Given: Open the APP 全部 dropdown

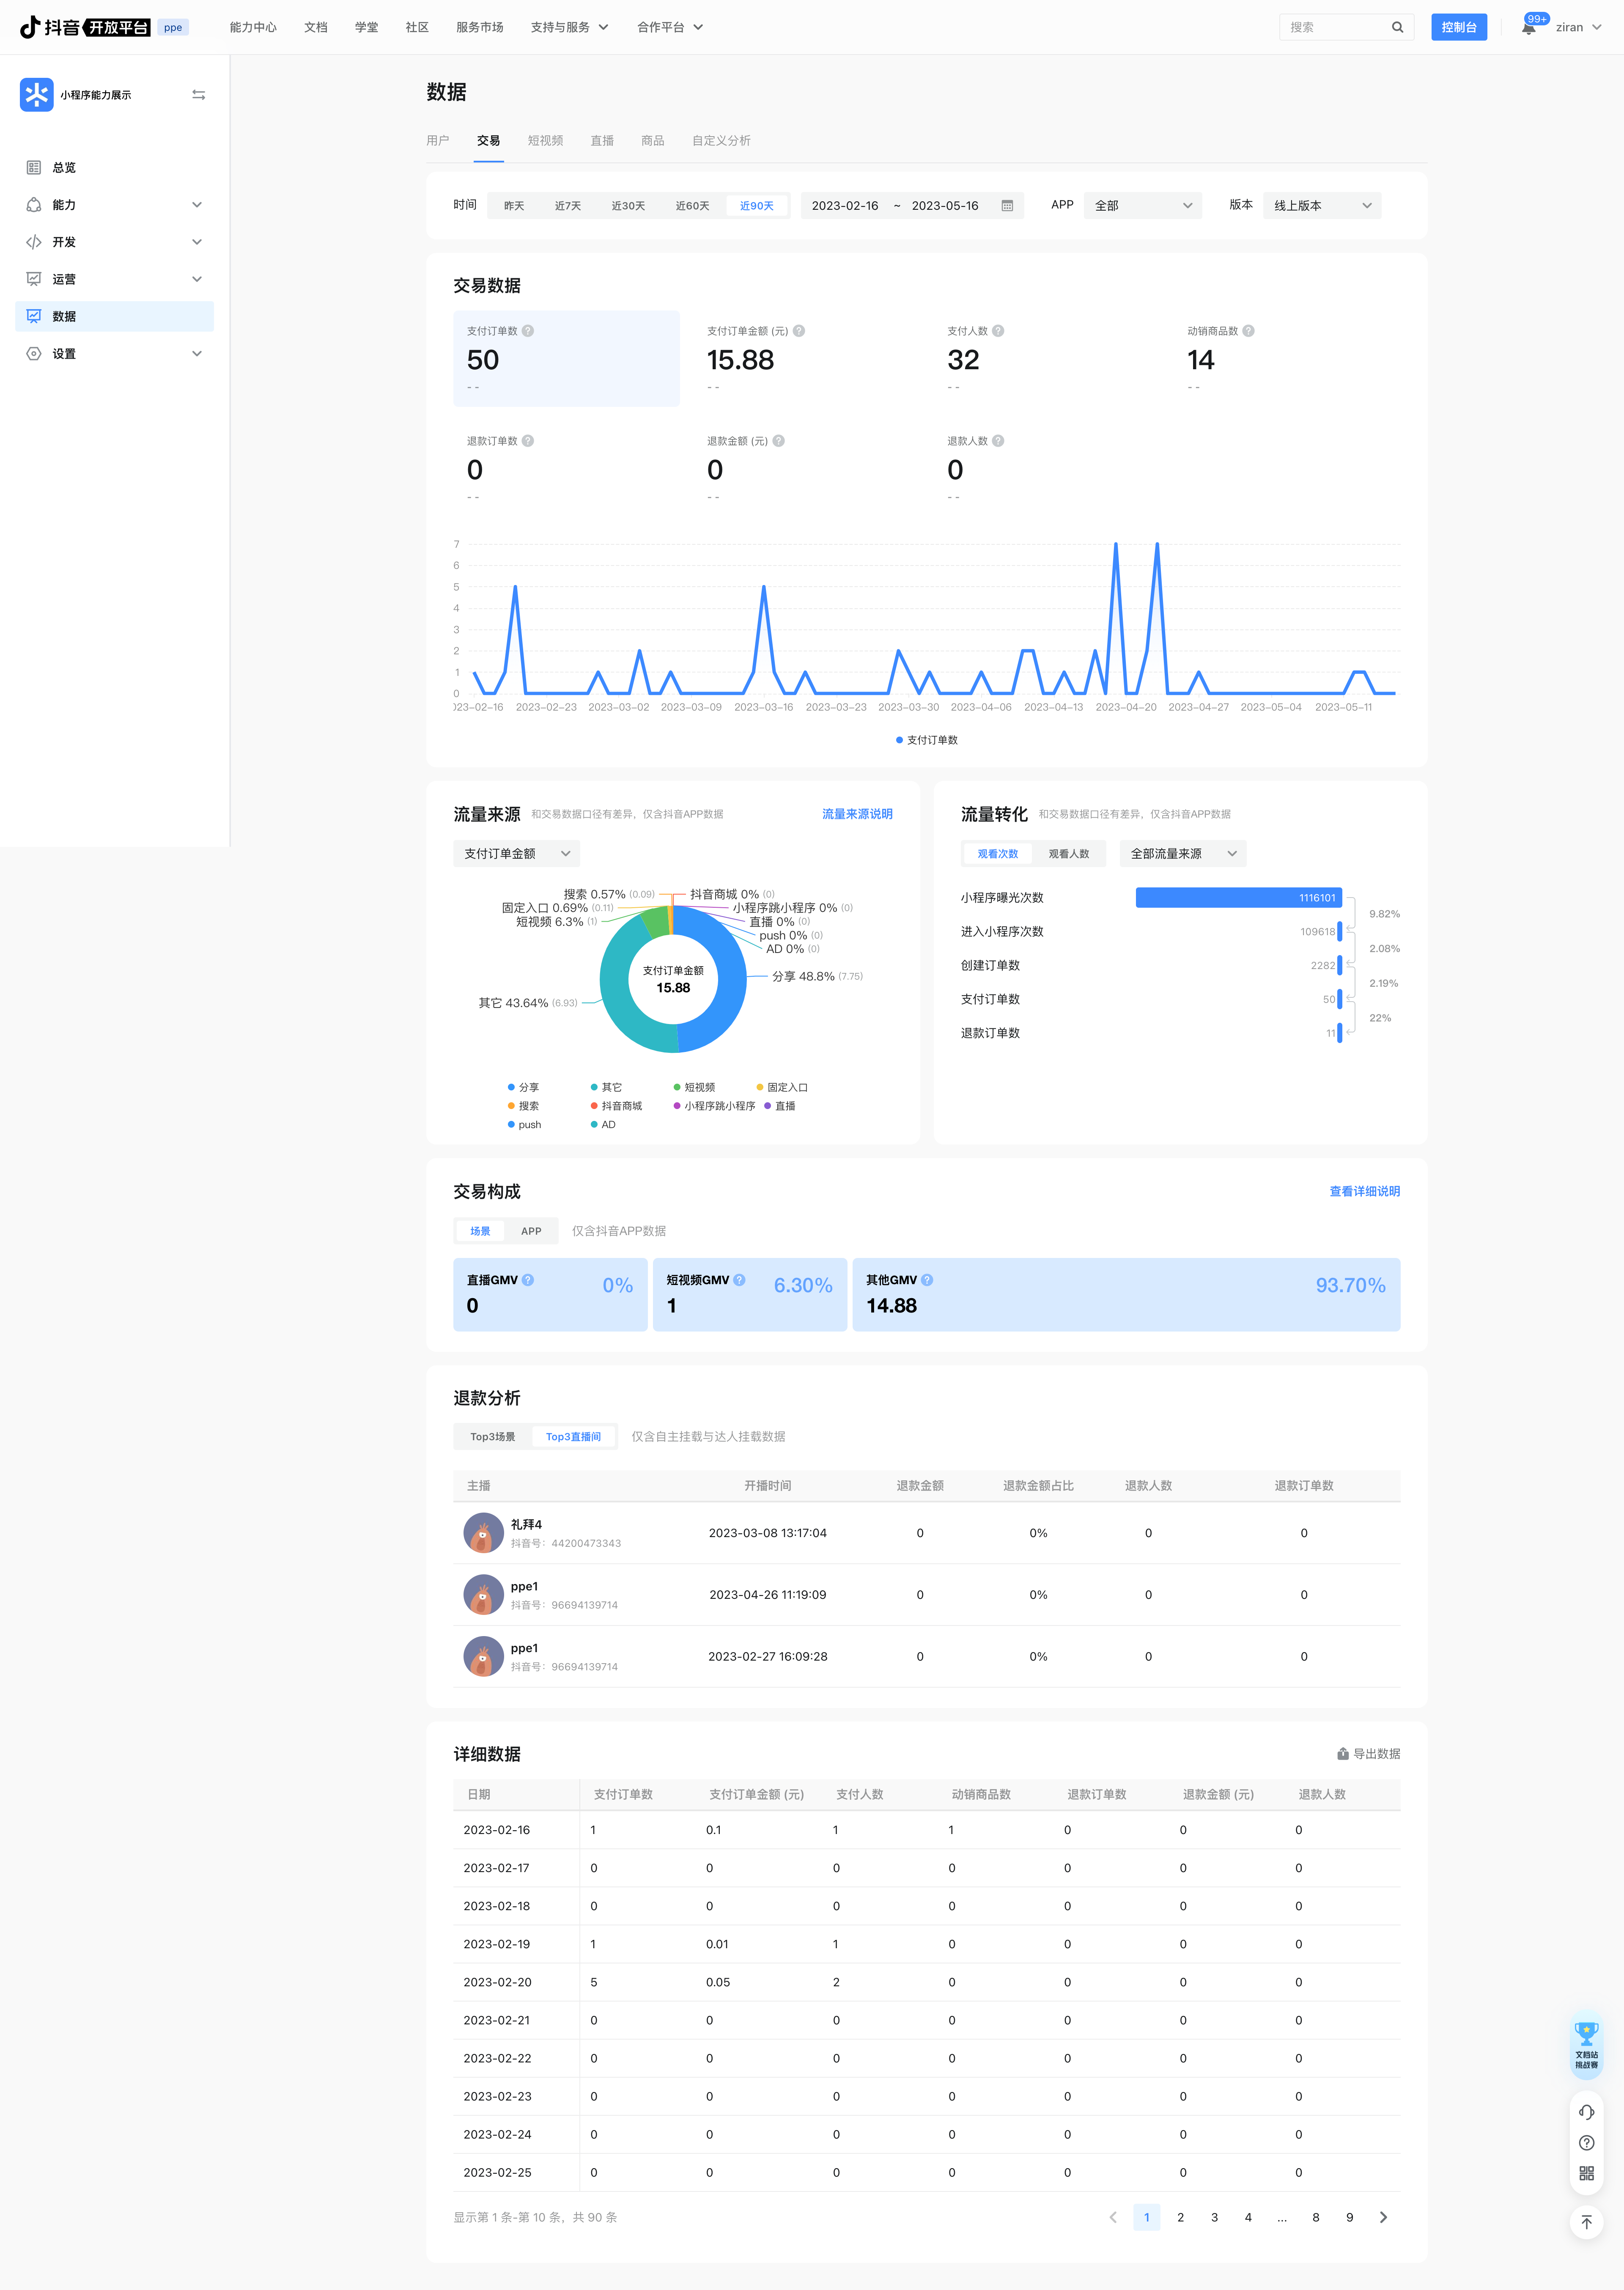Looking at the screenshot, I should [x=1143, y=206].
